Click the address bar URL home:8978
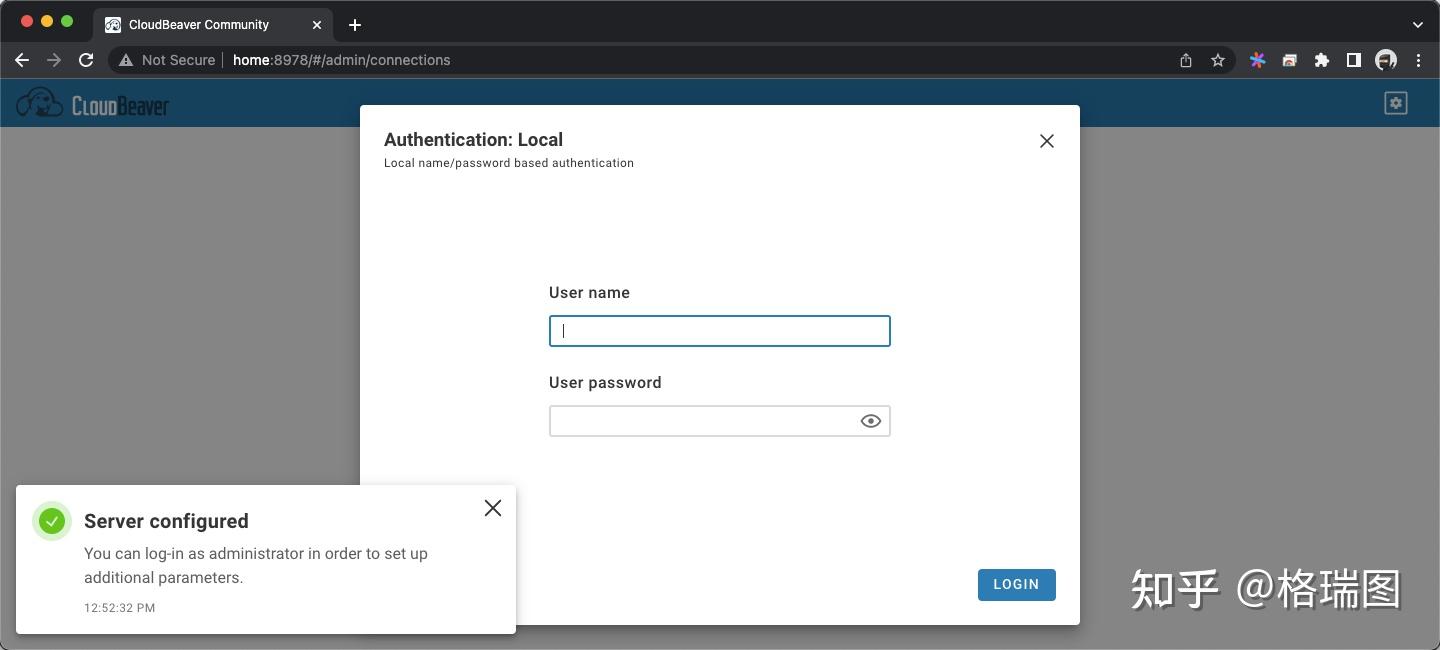Image resolution: width=1440 pixels, height=650 pixels. pos(342,60)
